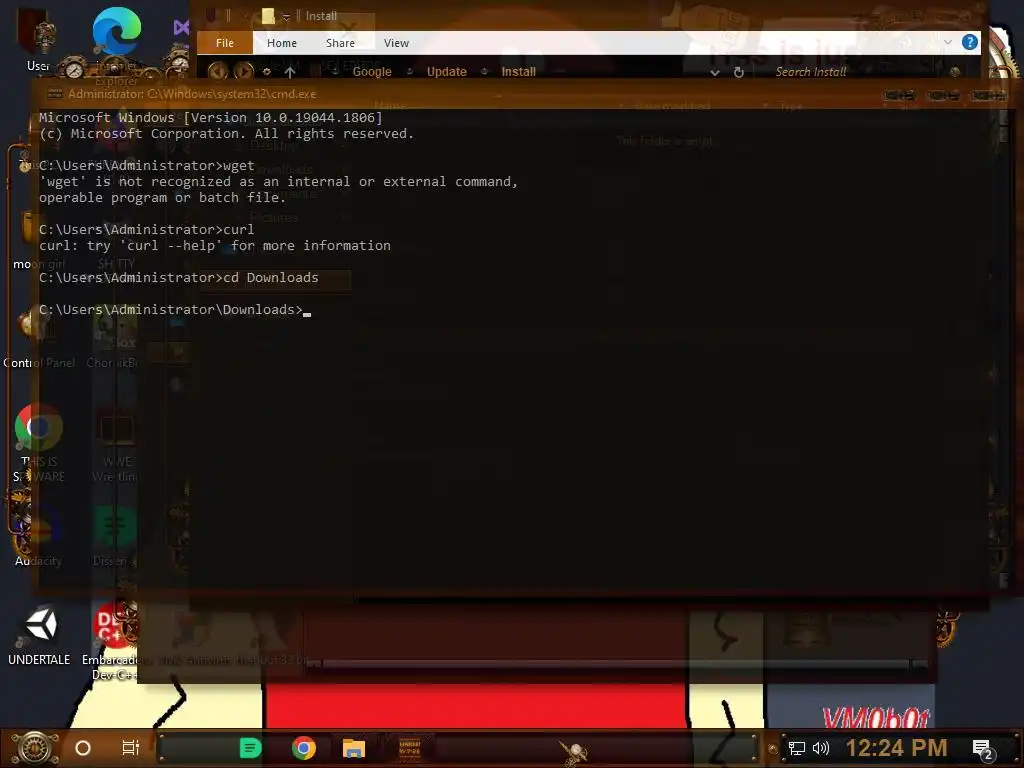Viewport: 1024px width, 768px height.
Task: Select Update in the address path
Action: 447,72
